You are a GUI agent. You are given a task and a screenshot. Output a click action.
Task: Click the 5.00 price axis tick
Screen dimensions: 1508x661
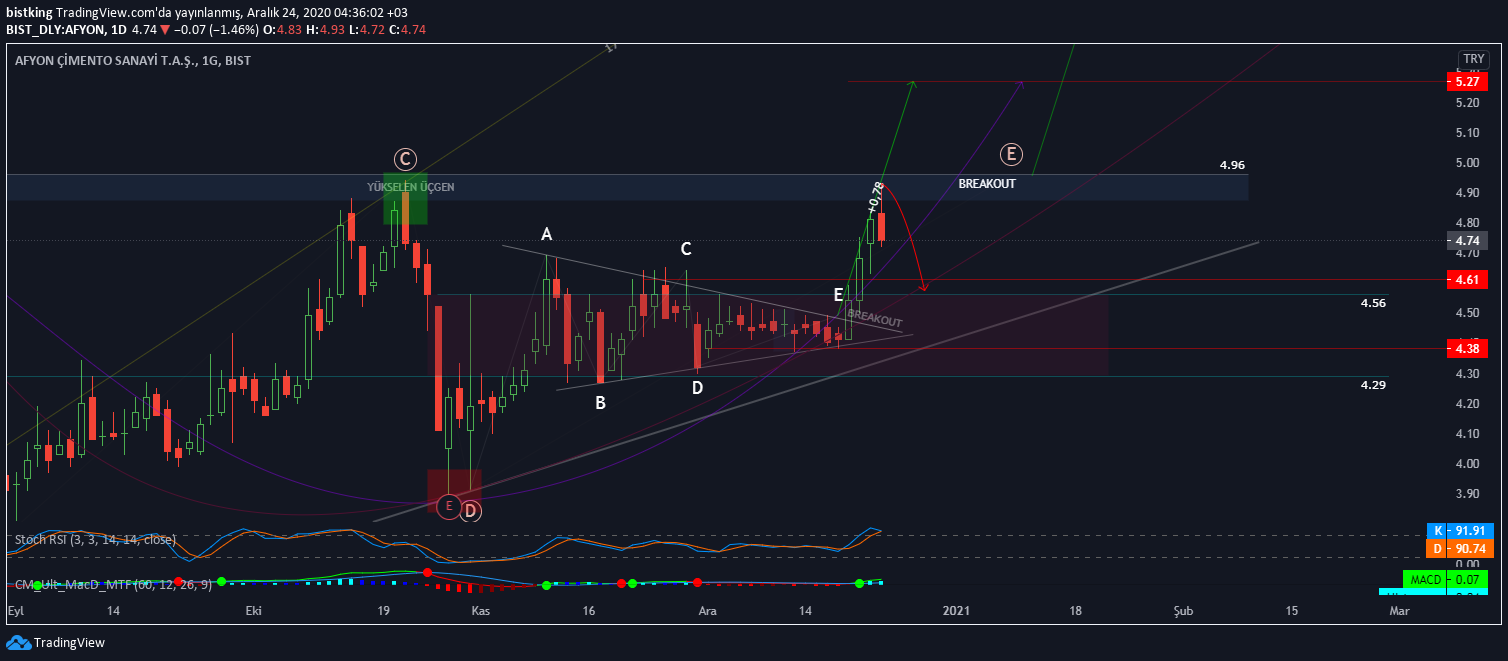tap(1468, 163)
